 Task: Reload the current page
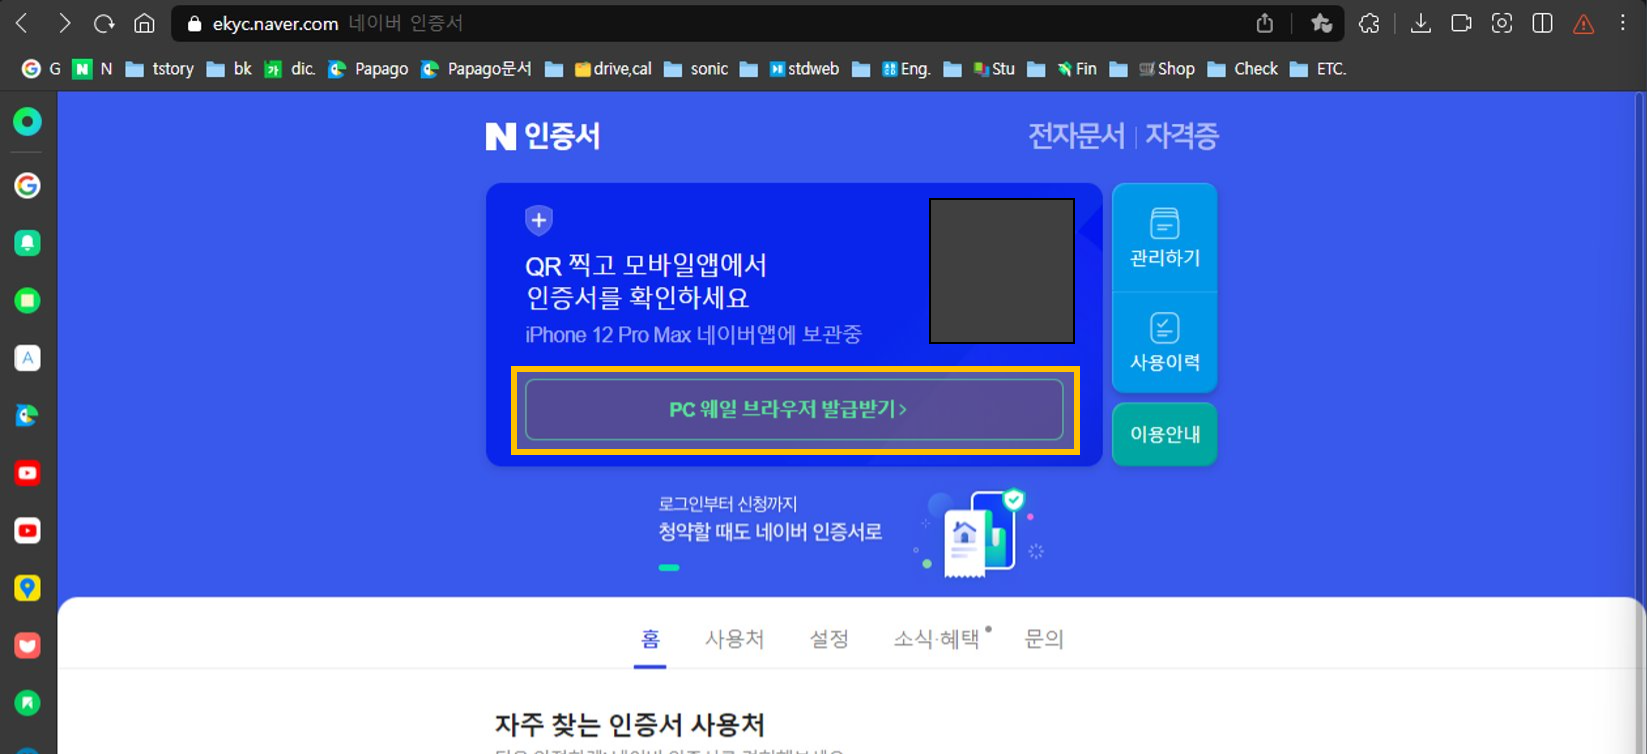pyautogui.click(x=104, y=23)
